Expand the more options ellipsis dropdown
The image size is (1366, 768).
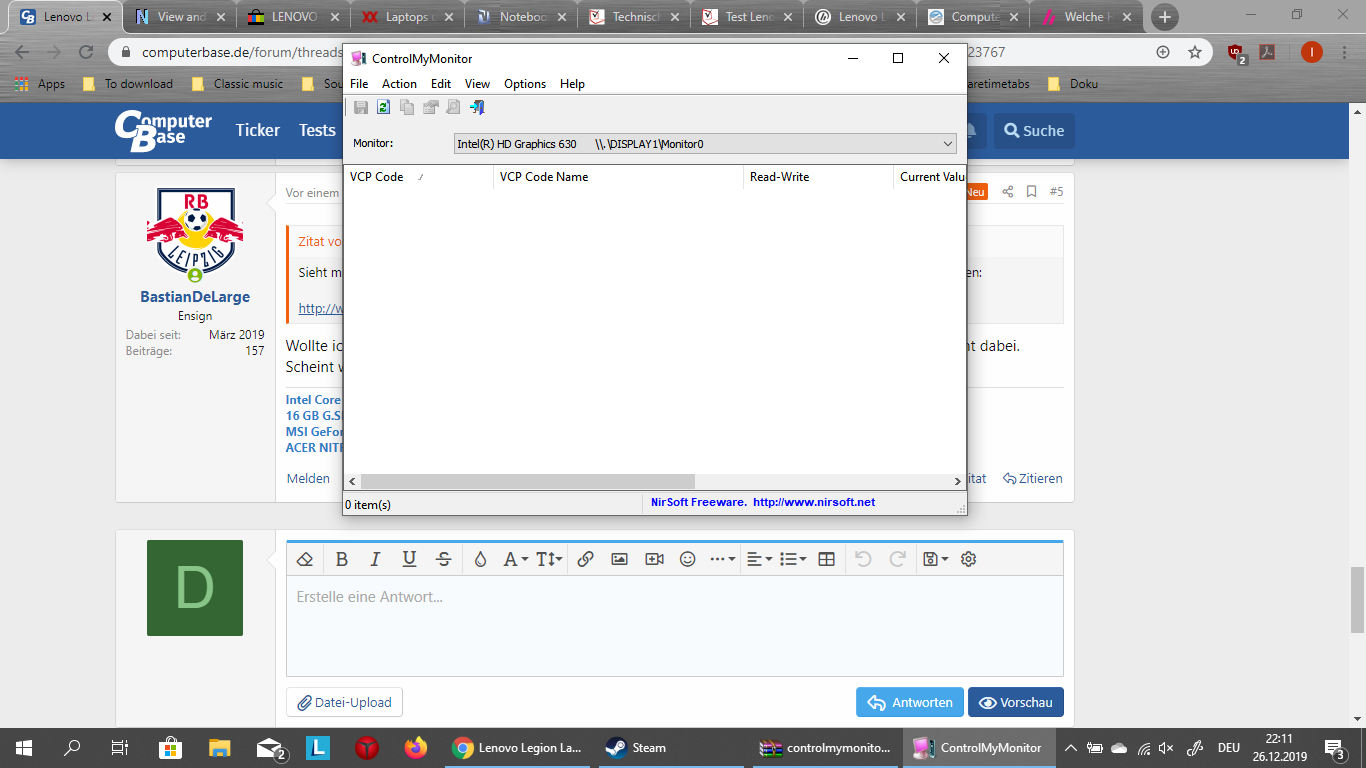click(x=723, y=559)
